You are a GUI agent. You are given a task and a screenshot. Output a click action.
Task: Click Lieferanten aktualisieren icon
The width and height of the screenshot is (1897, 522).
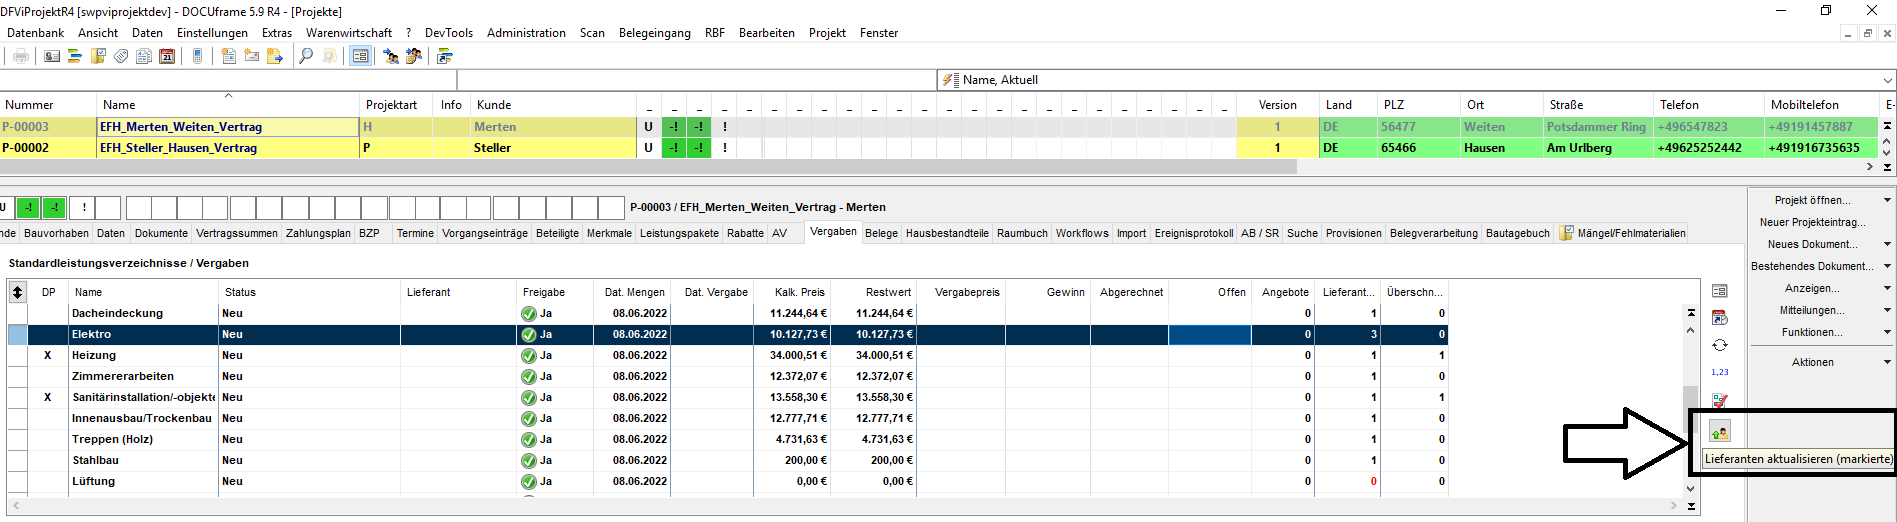[x=1720, y=432]
